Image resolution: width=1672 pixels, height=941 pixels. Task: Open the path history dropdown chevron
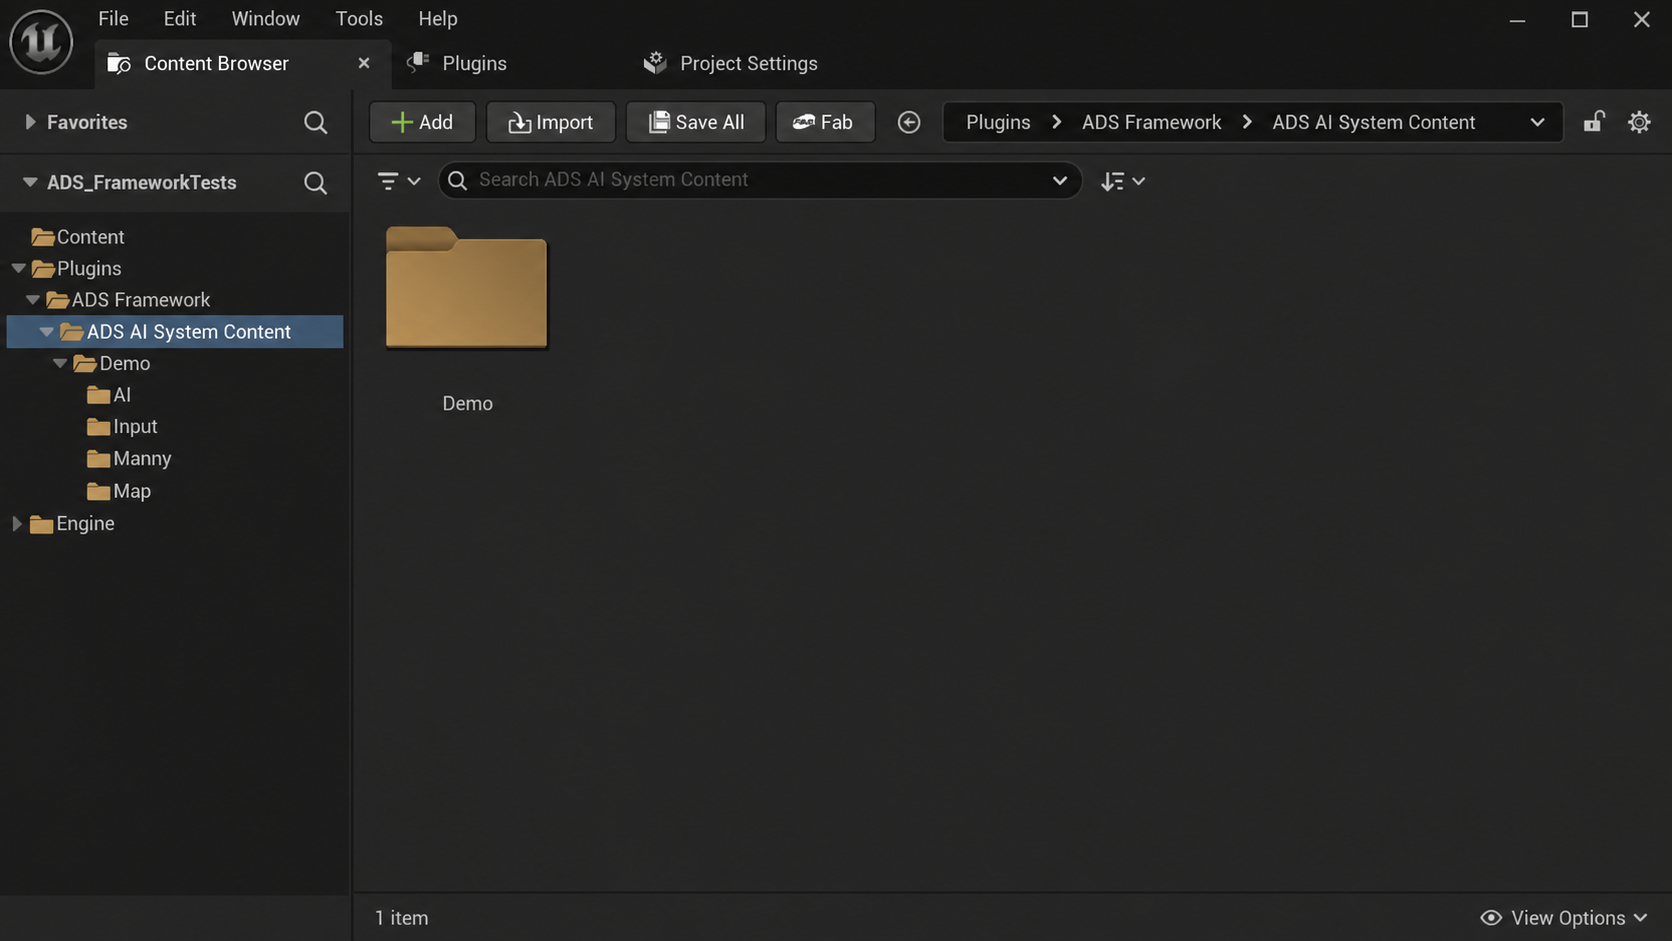pyautogui.click(x=1537, y=122)
